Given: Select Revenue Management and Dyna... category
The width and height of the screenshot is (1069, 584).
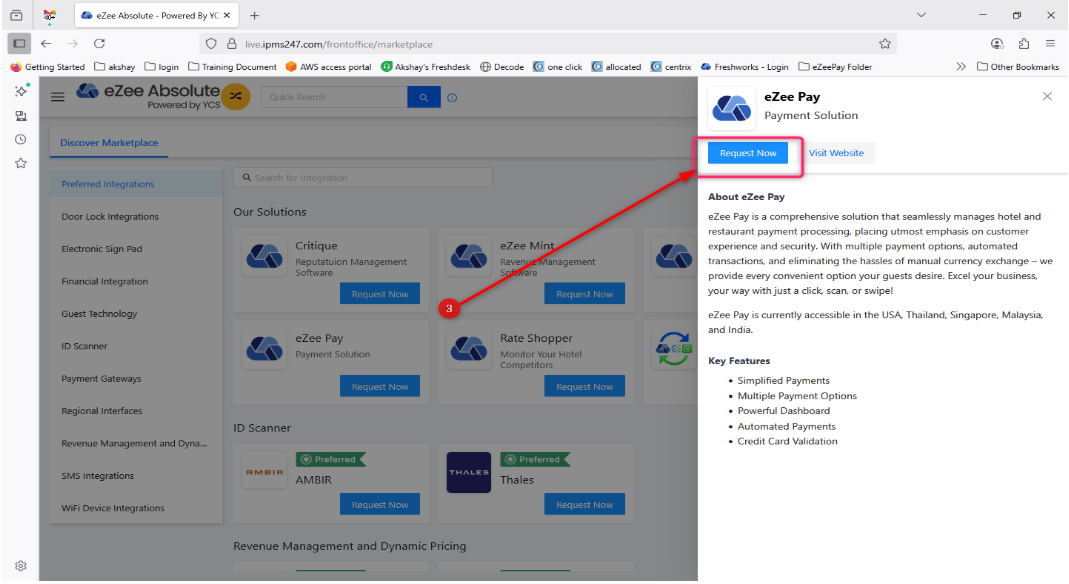Looking at the screenshot, I should click(x=136, y=444).
